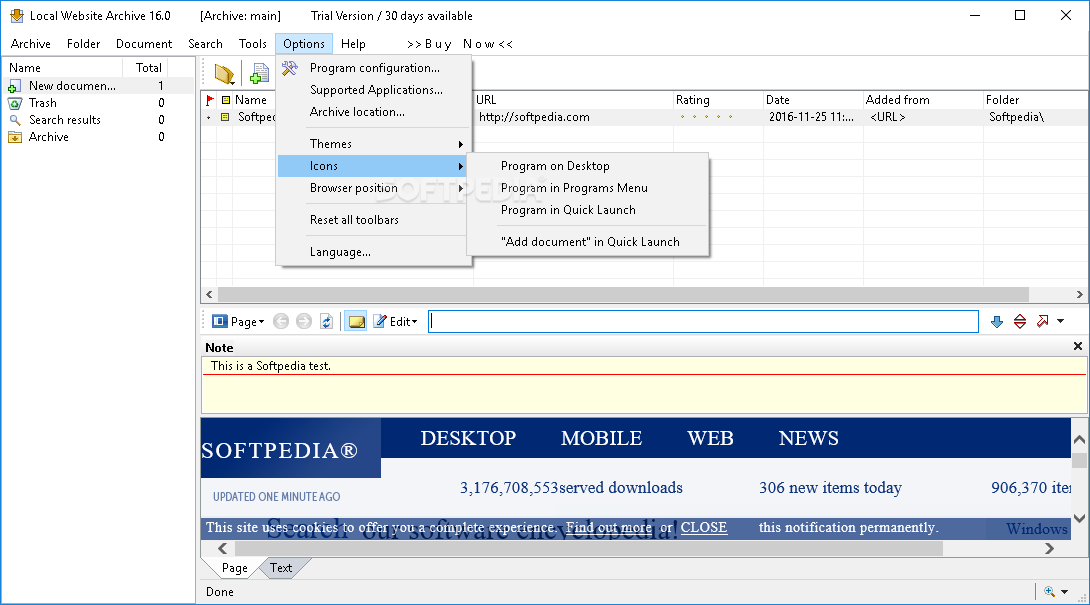Click the DESKTOP link on Softpedia page
The image size is (1090, 605).
pos(468,438)
